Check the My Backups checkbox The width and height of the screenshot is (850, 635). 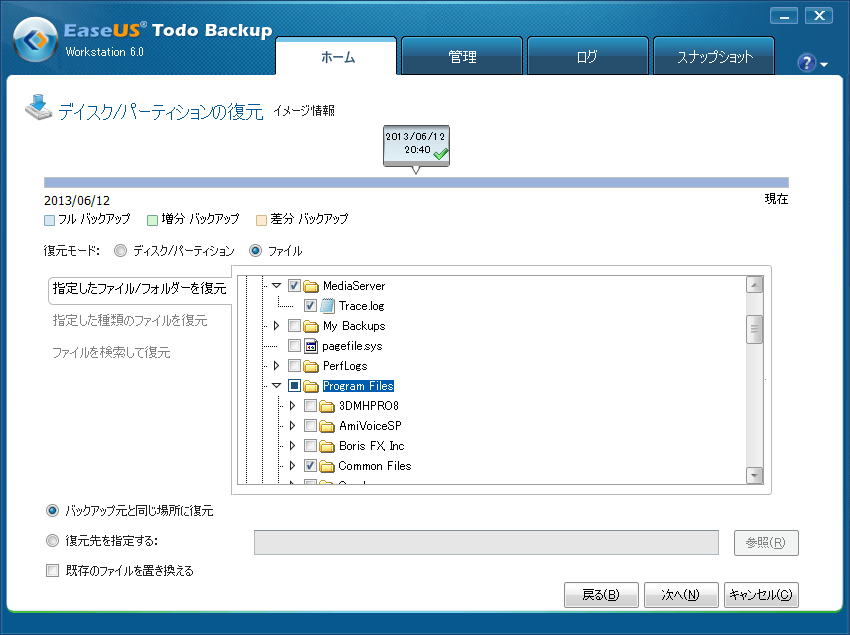point(294,325)
